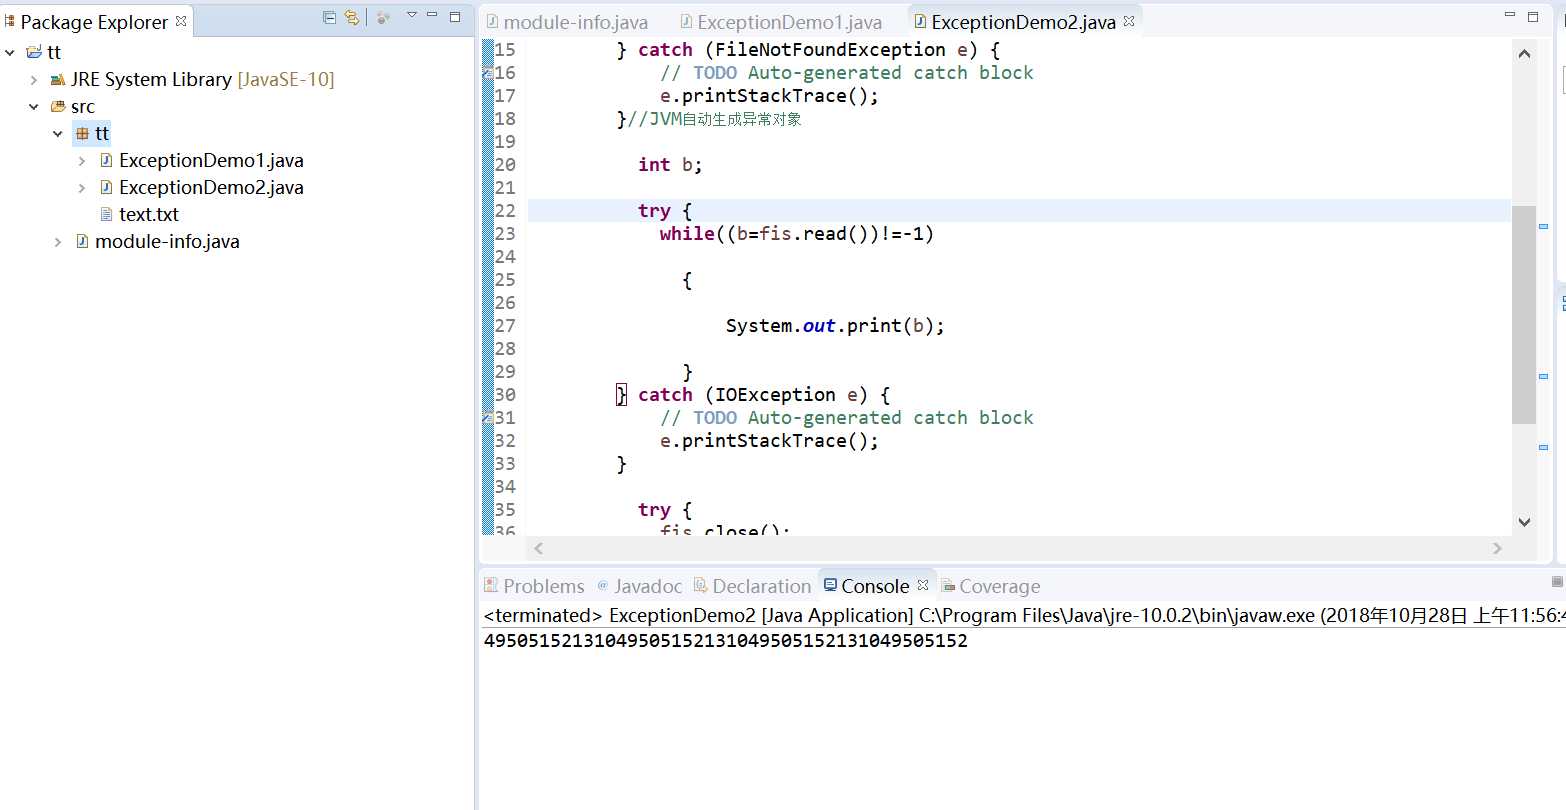
Task: Collapse the src folder node
Action: pyautogui.click(x=34, y=106)
